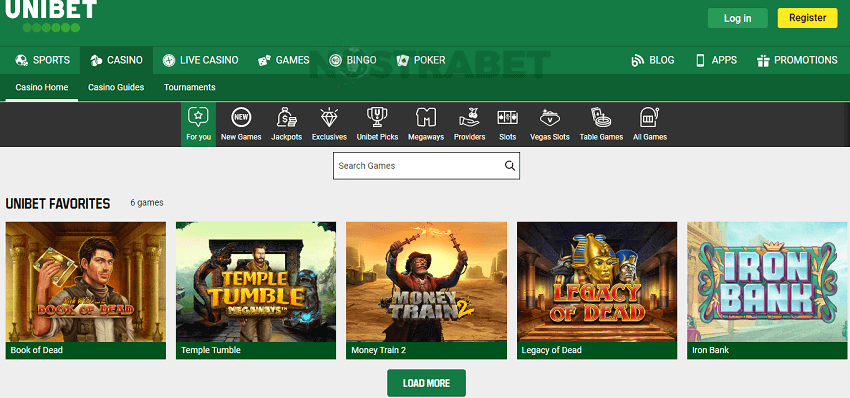Open the Blog link
This screenshot has width=850, height=398.
[653, 60]
